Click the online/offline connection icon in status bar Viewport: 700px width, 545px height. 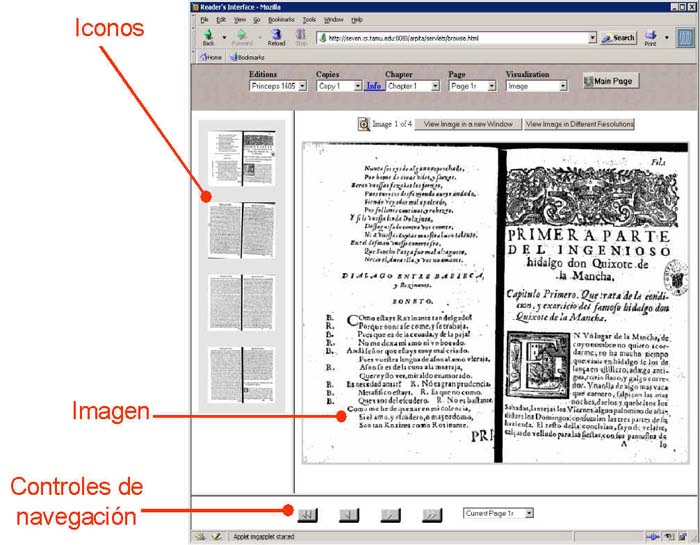click(x=652, y=537)
